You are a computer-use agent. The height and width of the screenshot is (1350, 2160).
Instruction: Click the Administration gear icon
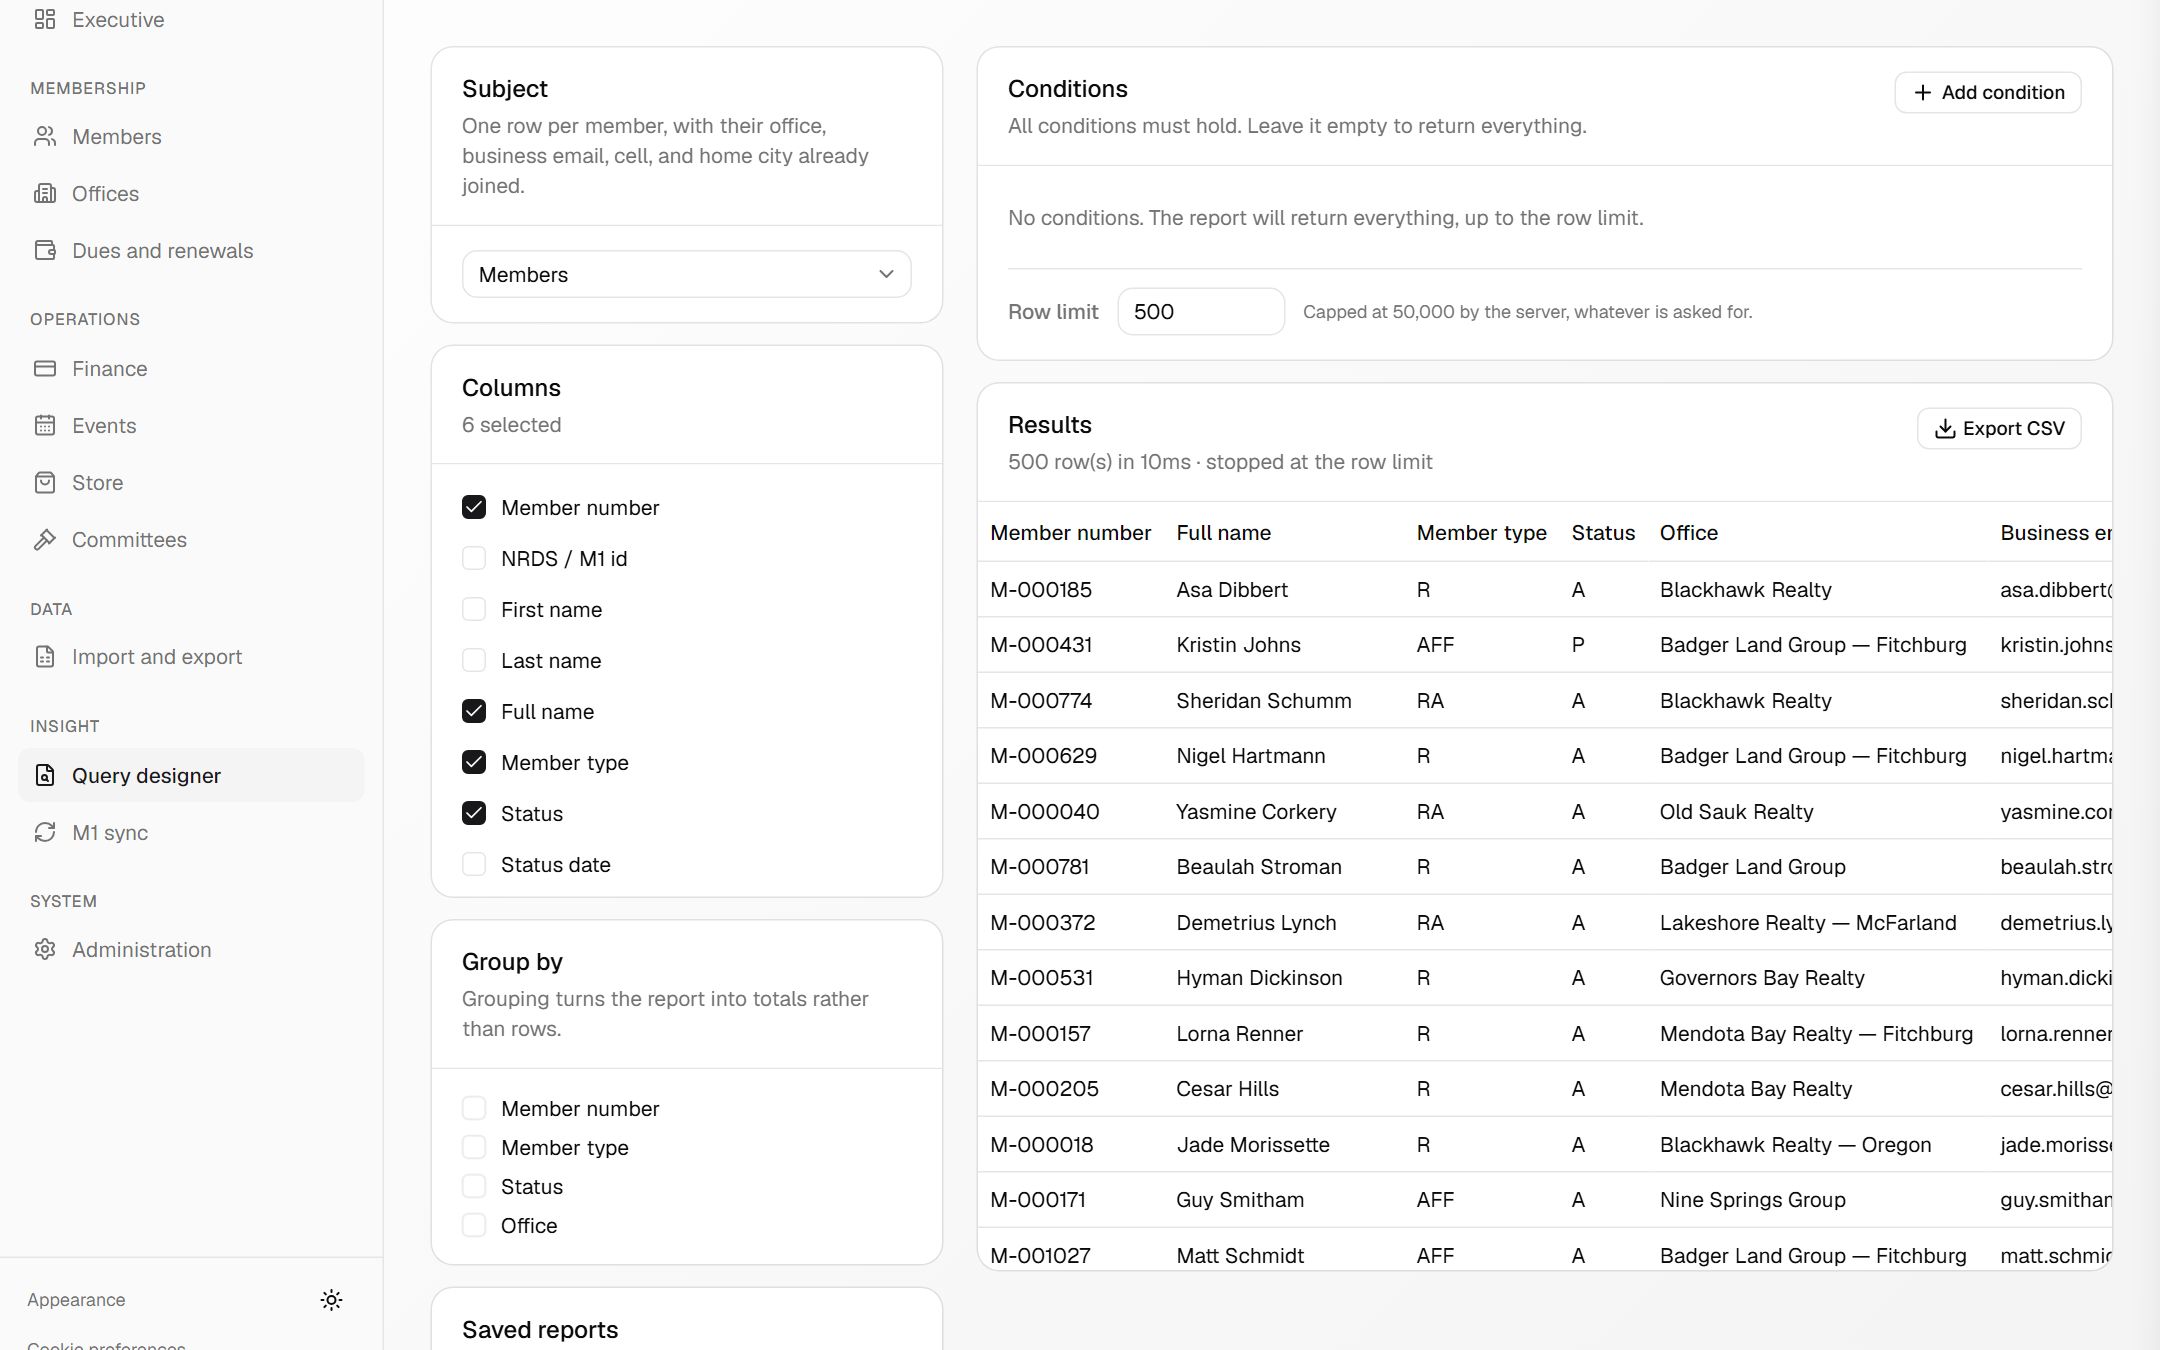coord(45,949)
